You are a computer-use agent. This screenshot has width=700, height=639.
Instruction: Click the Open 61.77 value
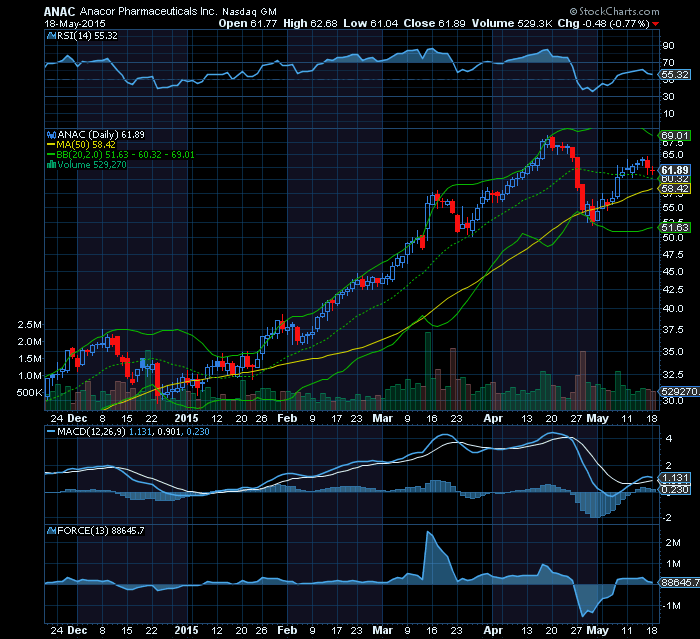click(247, 23)
